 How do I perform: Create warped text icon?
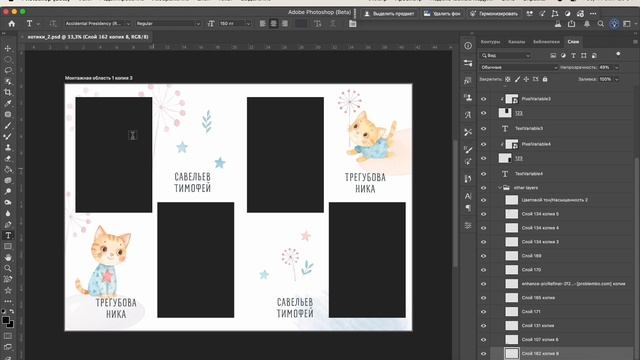318,24
